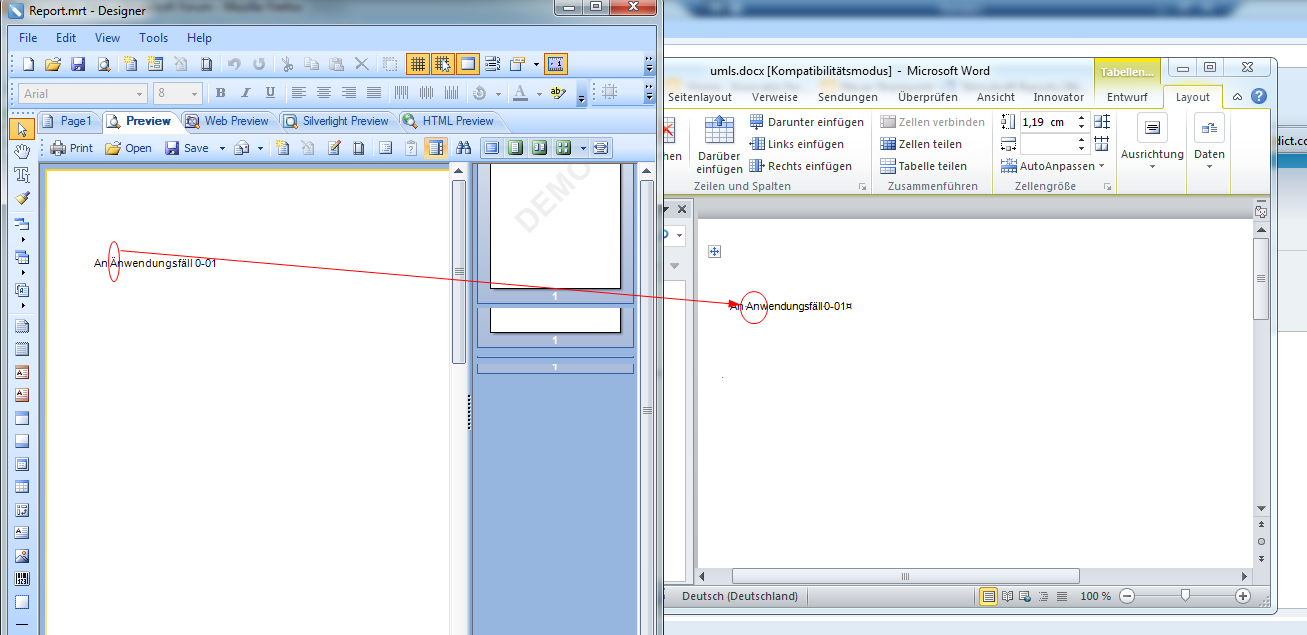
Task: Click the Underline formatting icon in Designer
Action: coord(270,93)
